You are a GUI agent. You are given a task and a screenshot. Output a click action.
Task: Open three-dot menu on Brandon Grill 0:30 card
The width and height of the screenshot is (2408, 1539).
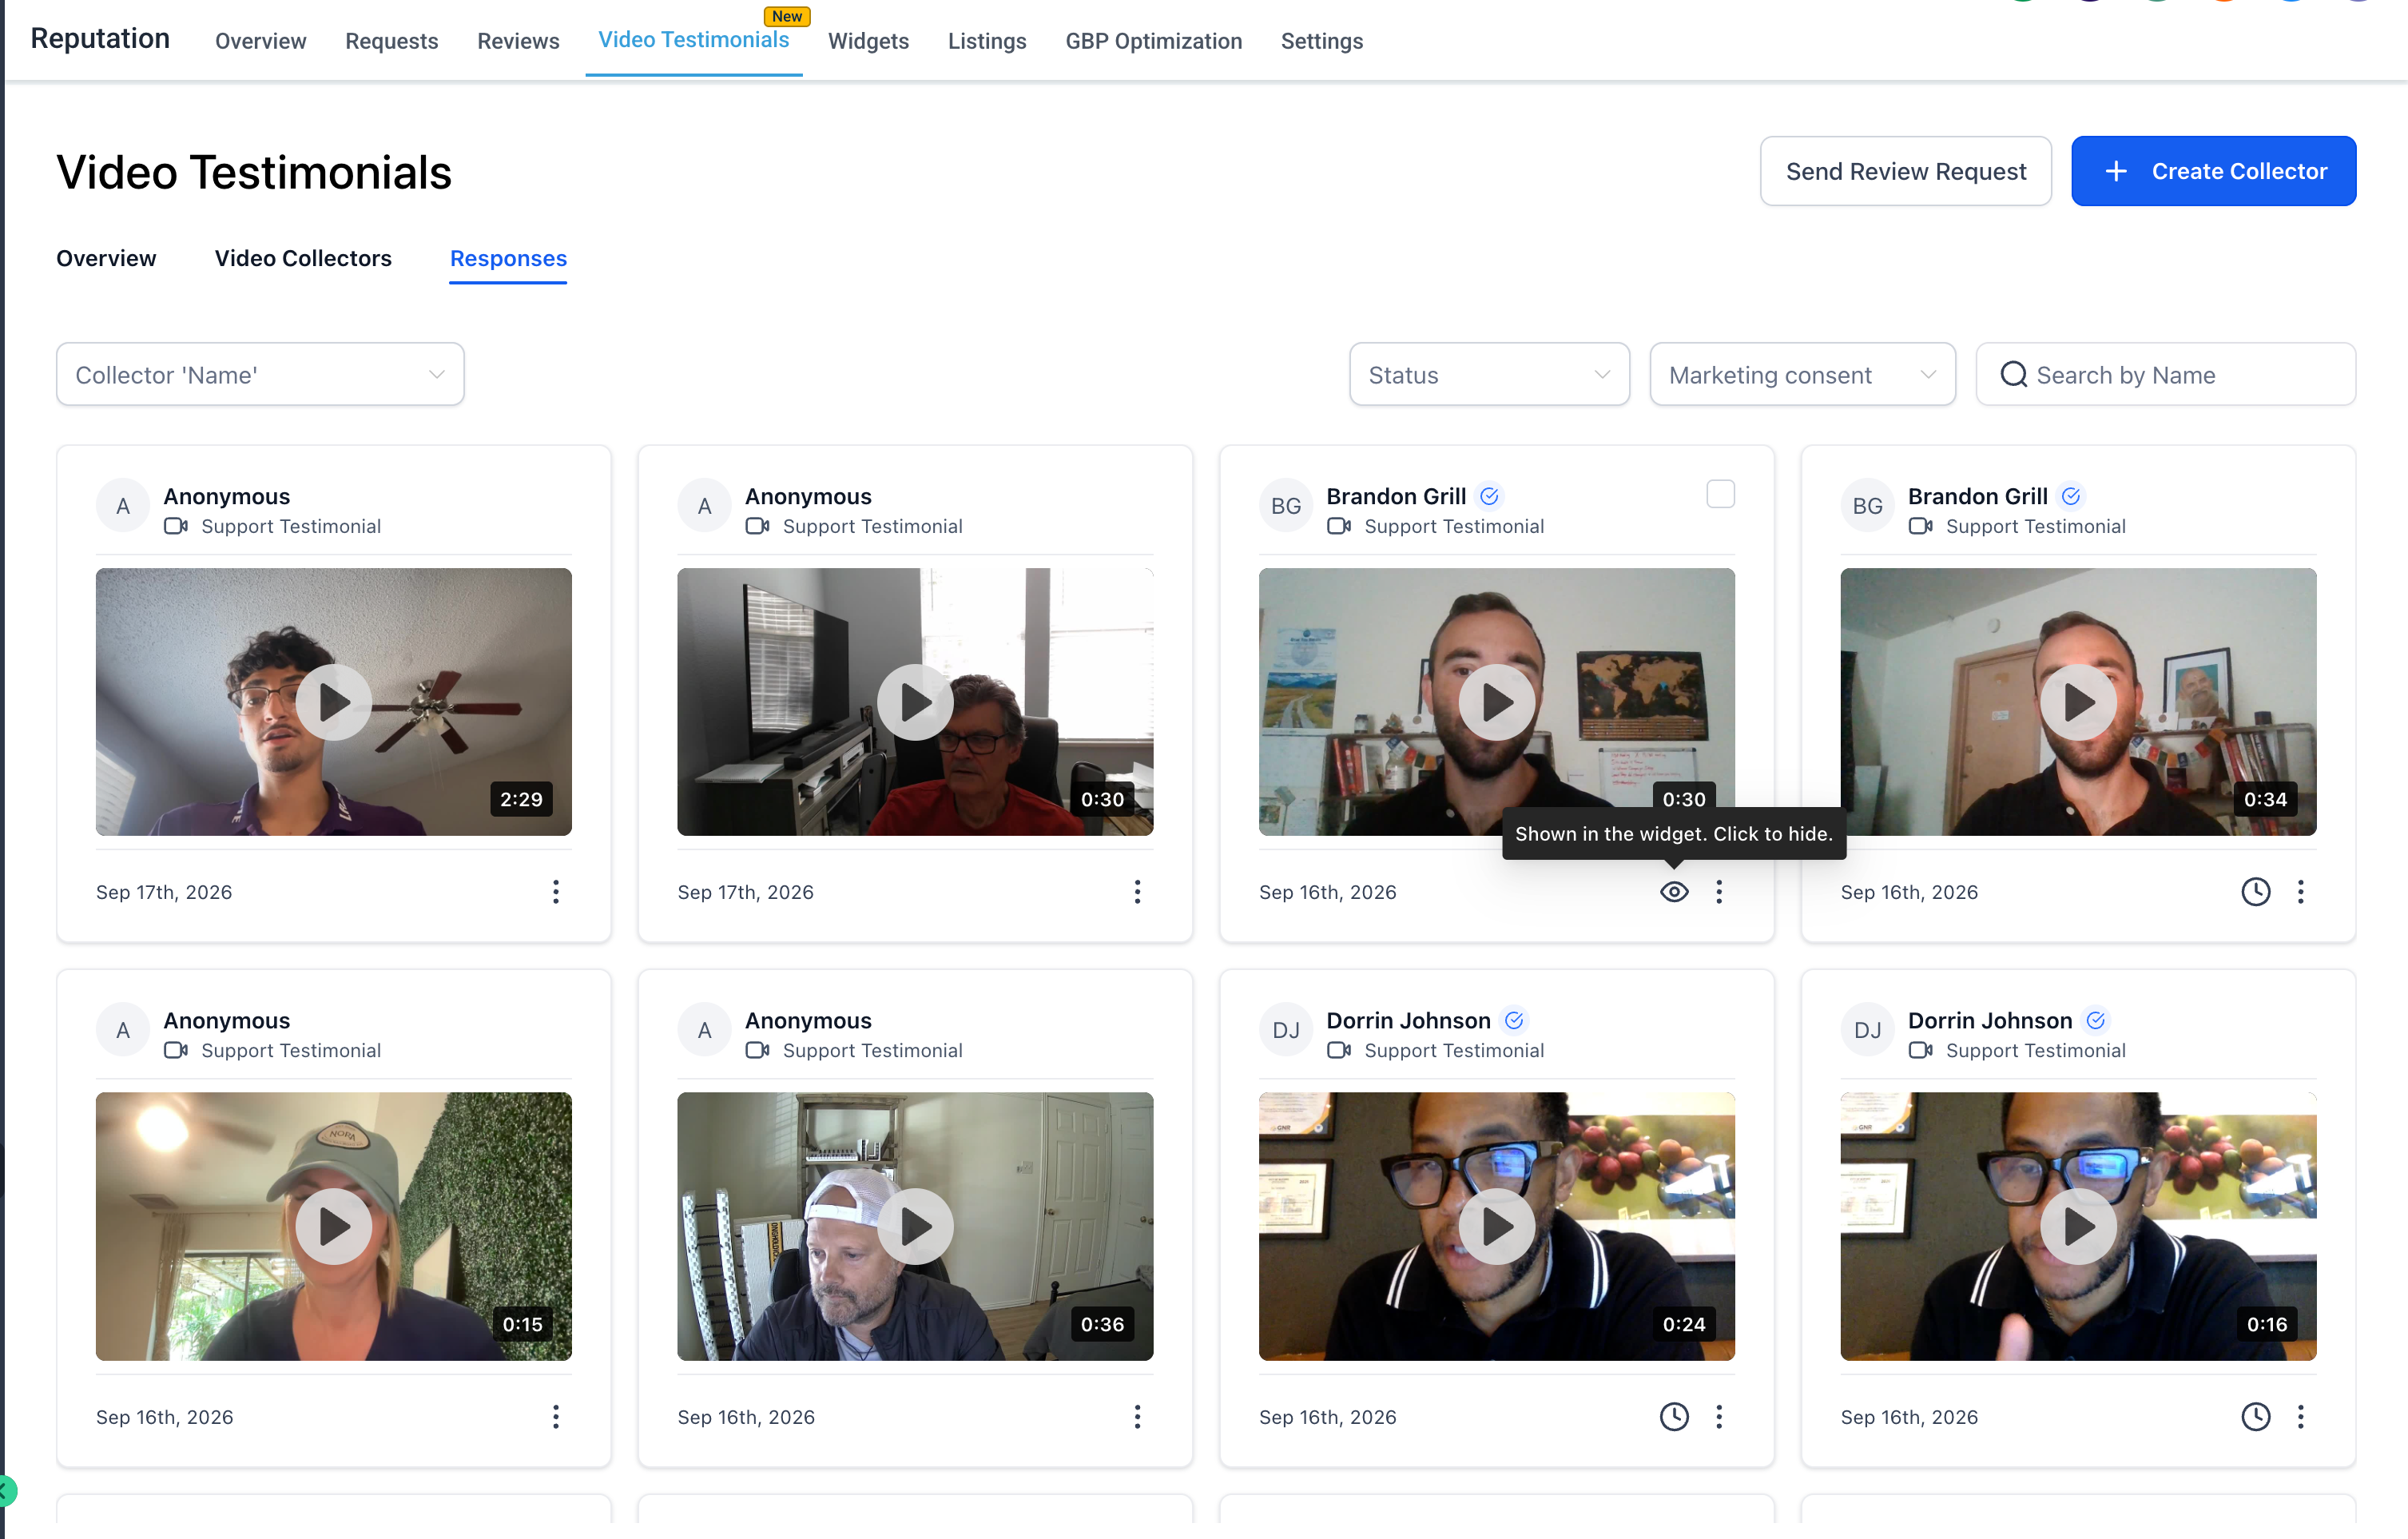click(x=1719, y=891)
